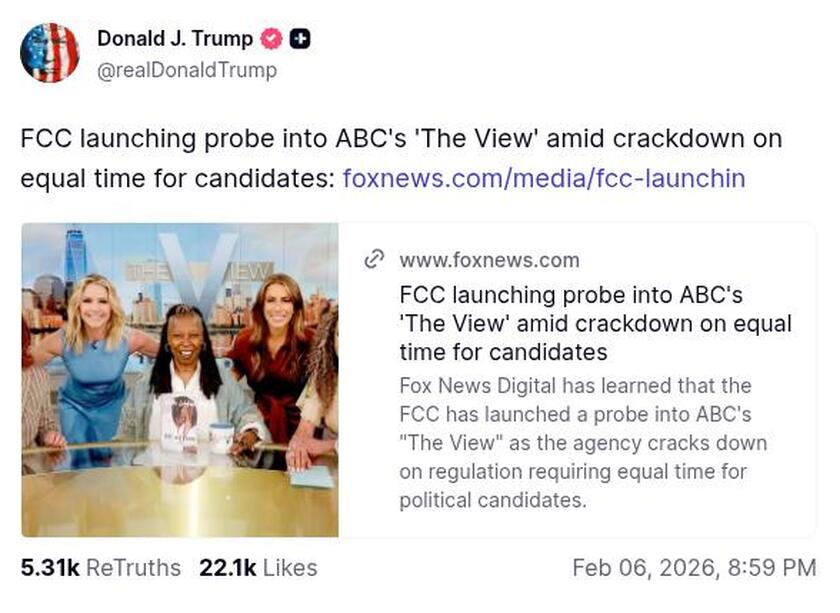Open the Donald J. Trump profile name
Image resolution: width=840 pixels, height=613 pixels.
pos(175,39)
